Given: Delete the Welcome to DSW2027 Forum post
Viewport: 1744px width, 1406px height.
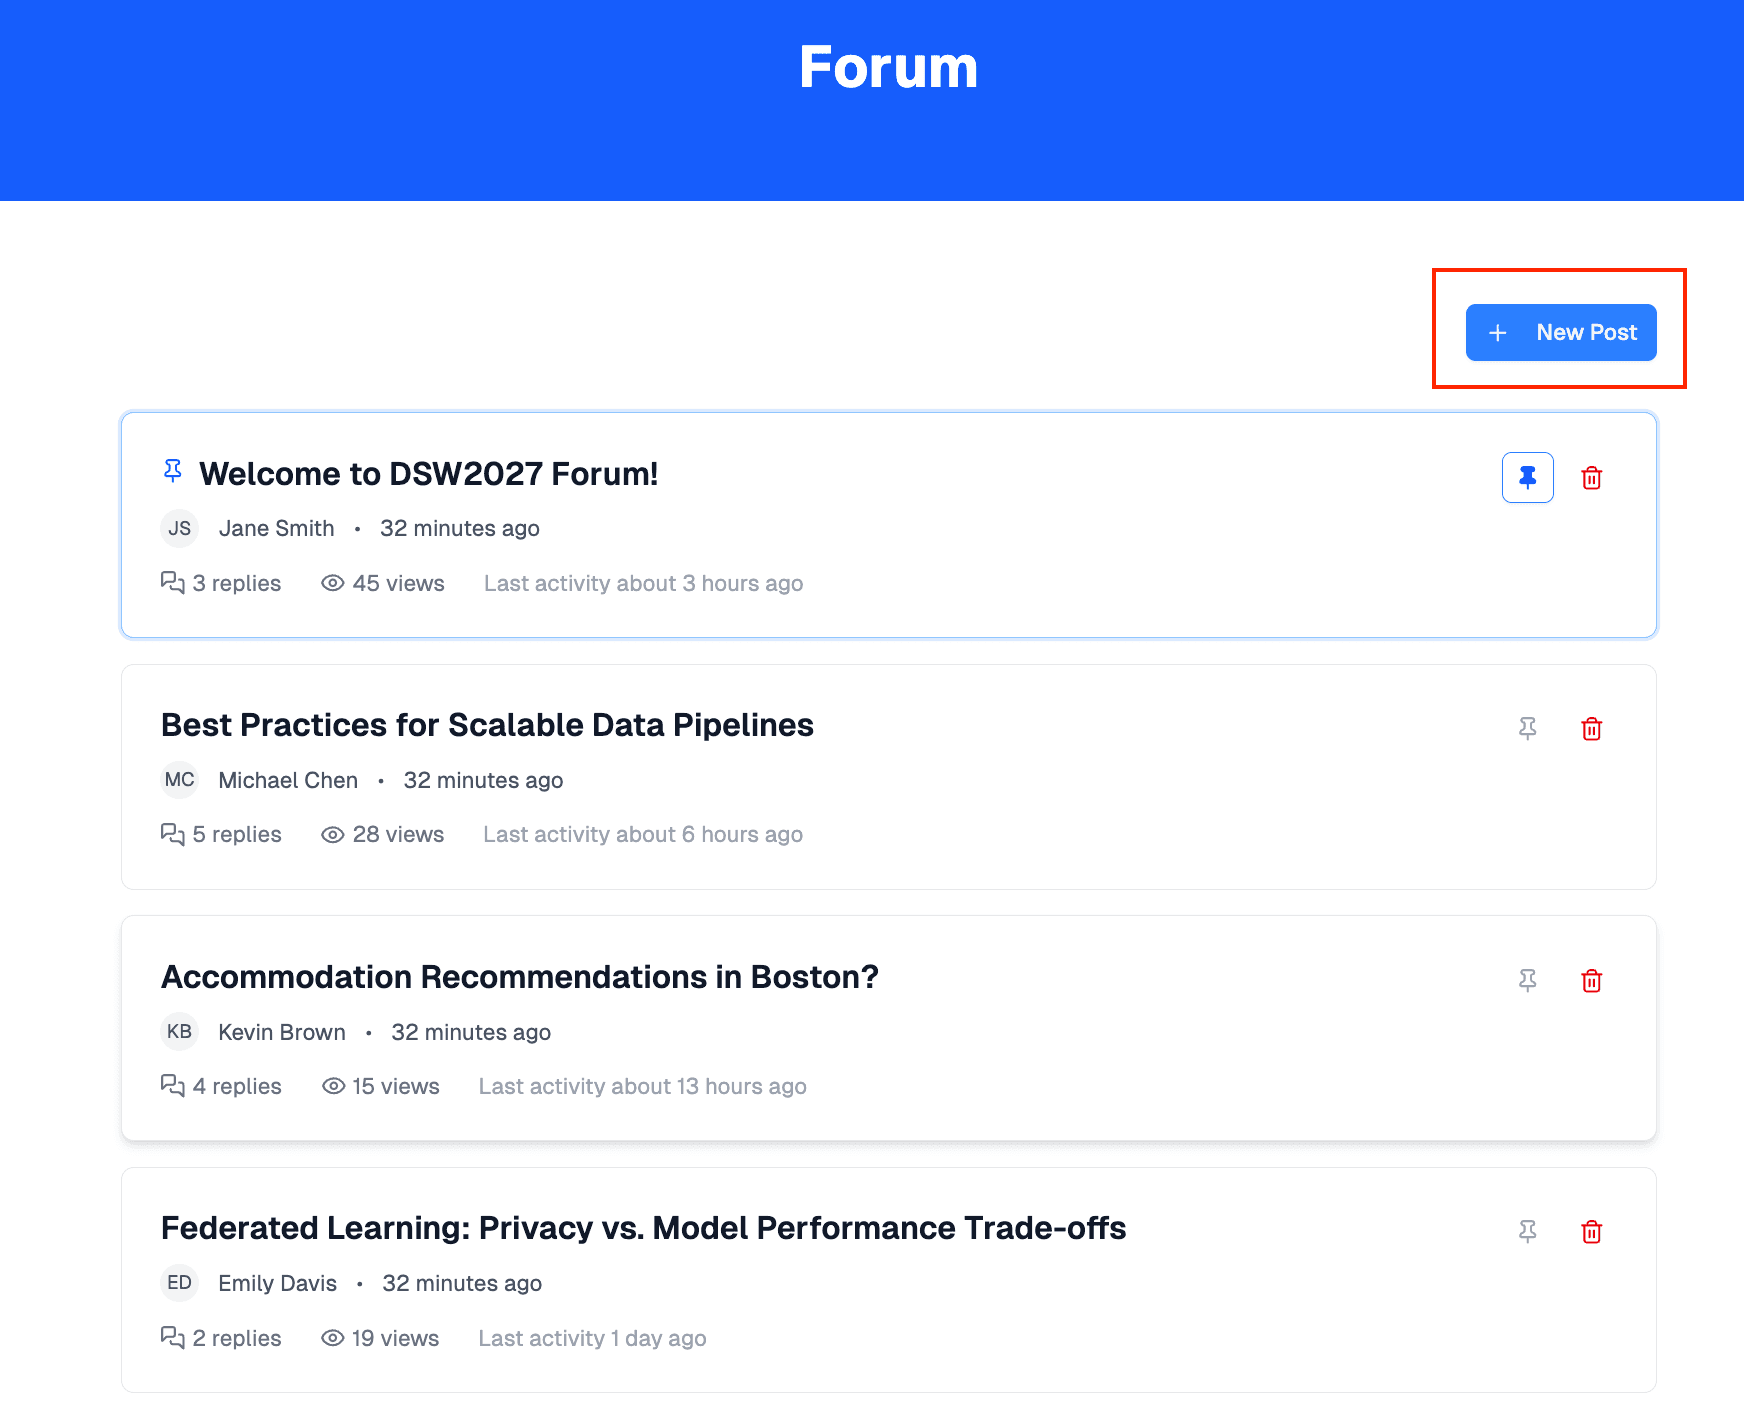Looking at the screenshot, I should tap(1592, 478).
